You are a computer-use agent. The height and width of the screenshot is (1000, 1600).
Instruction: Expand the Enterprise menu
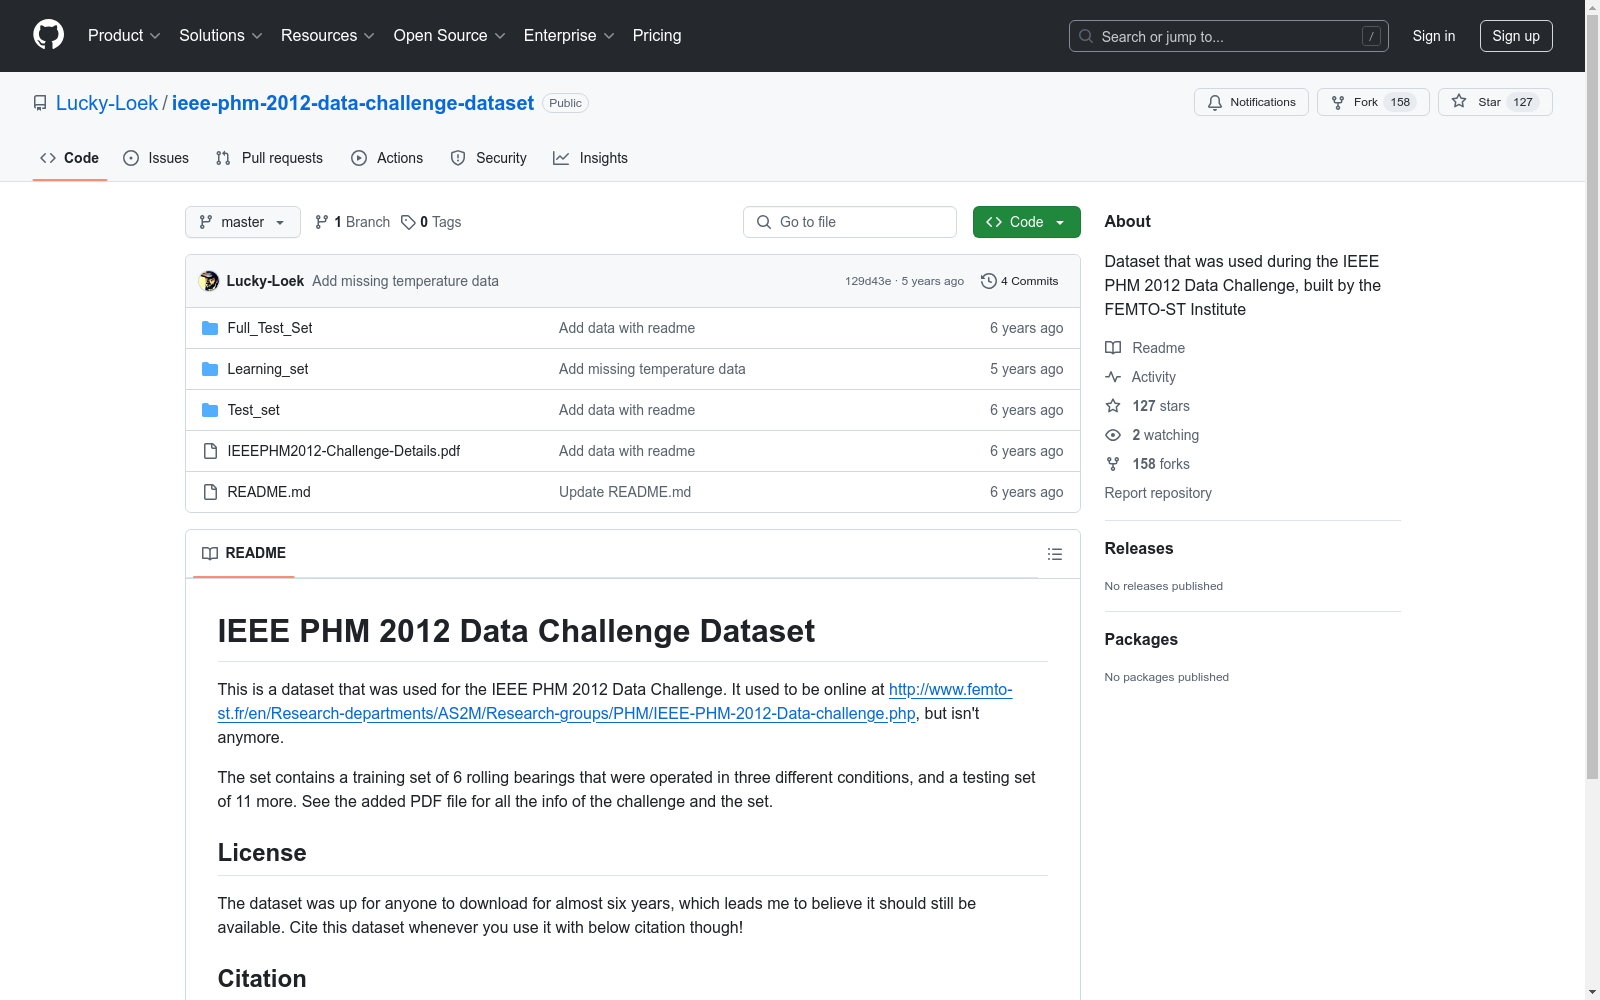pos(569,35)
